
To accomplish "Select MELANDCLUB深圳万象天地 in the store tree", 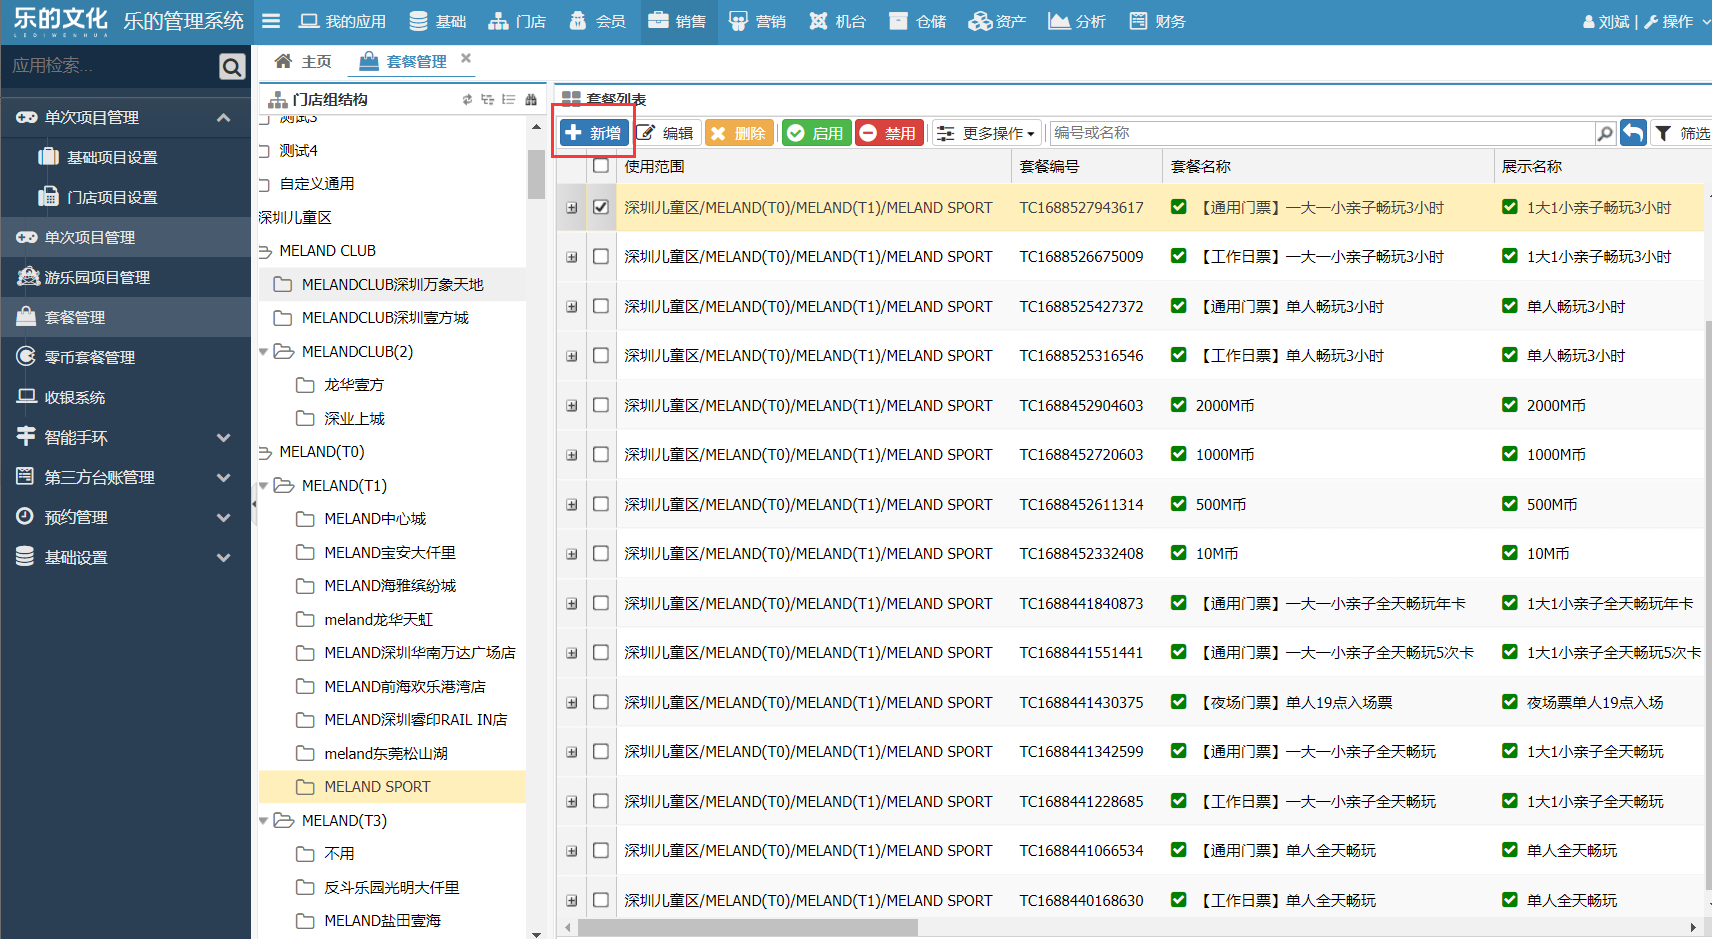I will [x=392, y=285].
